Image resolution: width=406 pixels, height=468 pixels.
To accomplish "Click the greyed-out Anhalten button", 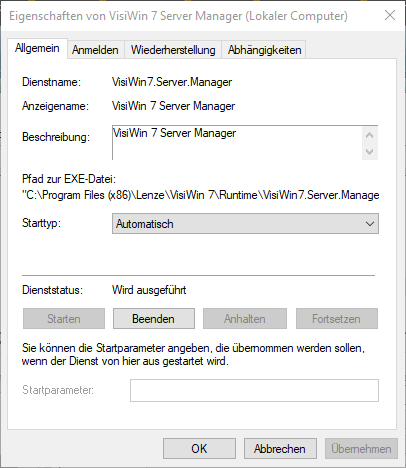I will coord(245,319).
